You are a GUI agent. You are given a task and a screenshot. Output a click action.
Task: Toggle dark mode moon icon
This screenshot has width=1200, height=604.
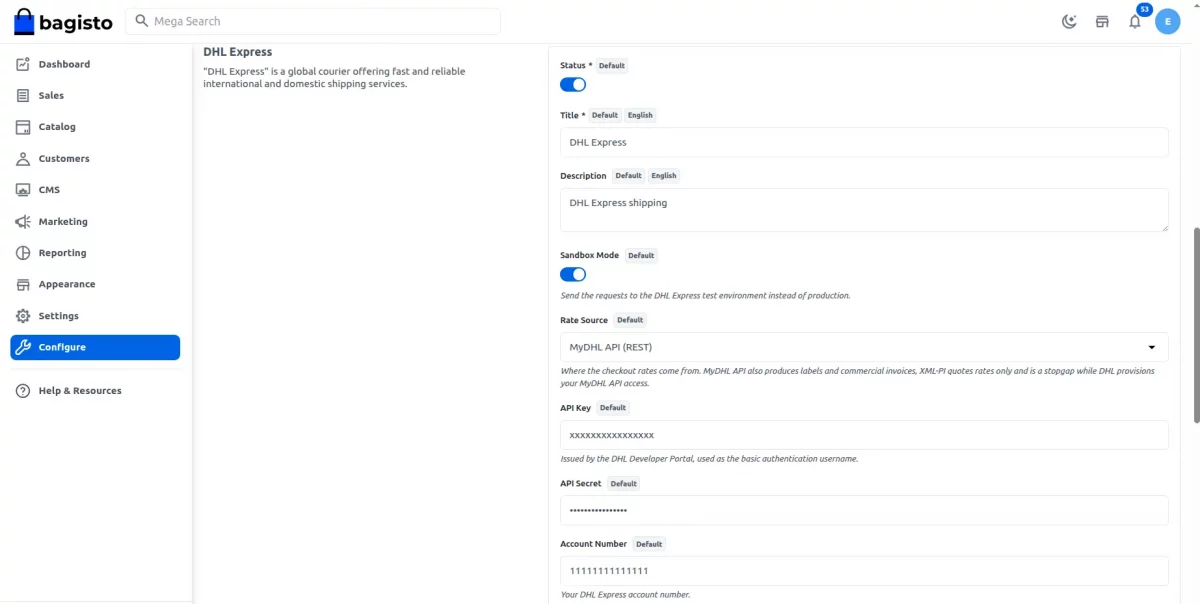coord(1069,21)
